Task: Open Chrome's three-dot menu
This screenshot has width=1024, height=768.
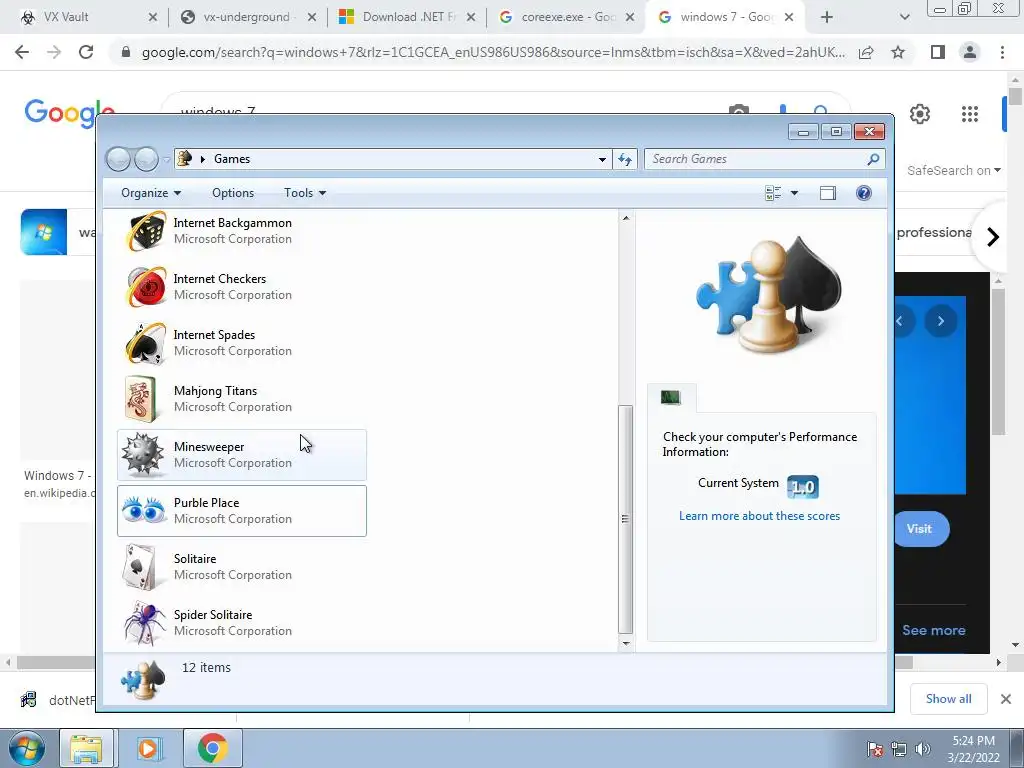Action: click(1002, 52)
